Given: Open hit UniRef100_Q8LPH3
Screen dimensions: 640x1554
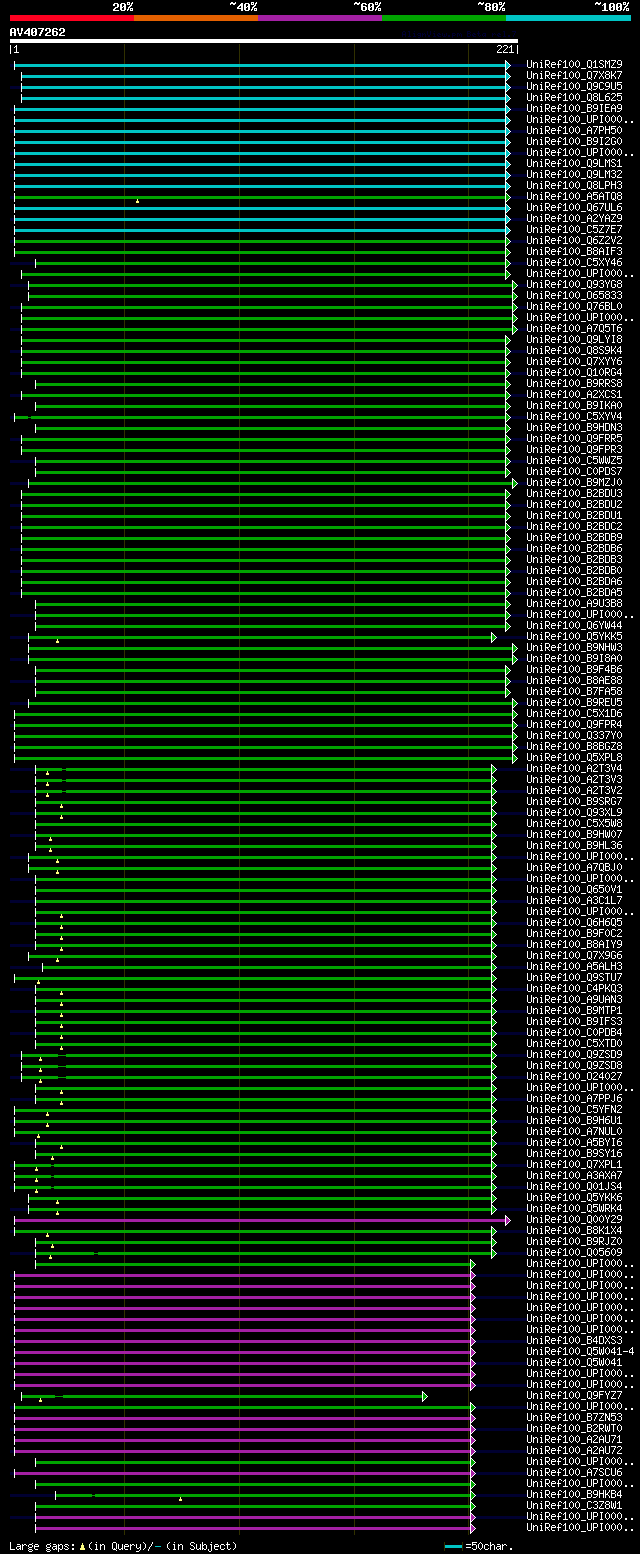Looking at the screenshot, I should [575, 186].
